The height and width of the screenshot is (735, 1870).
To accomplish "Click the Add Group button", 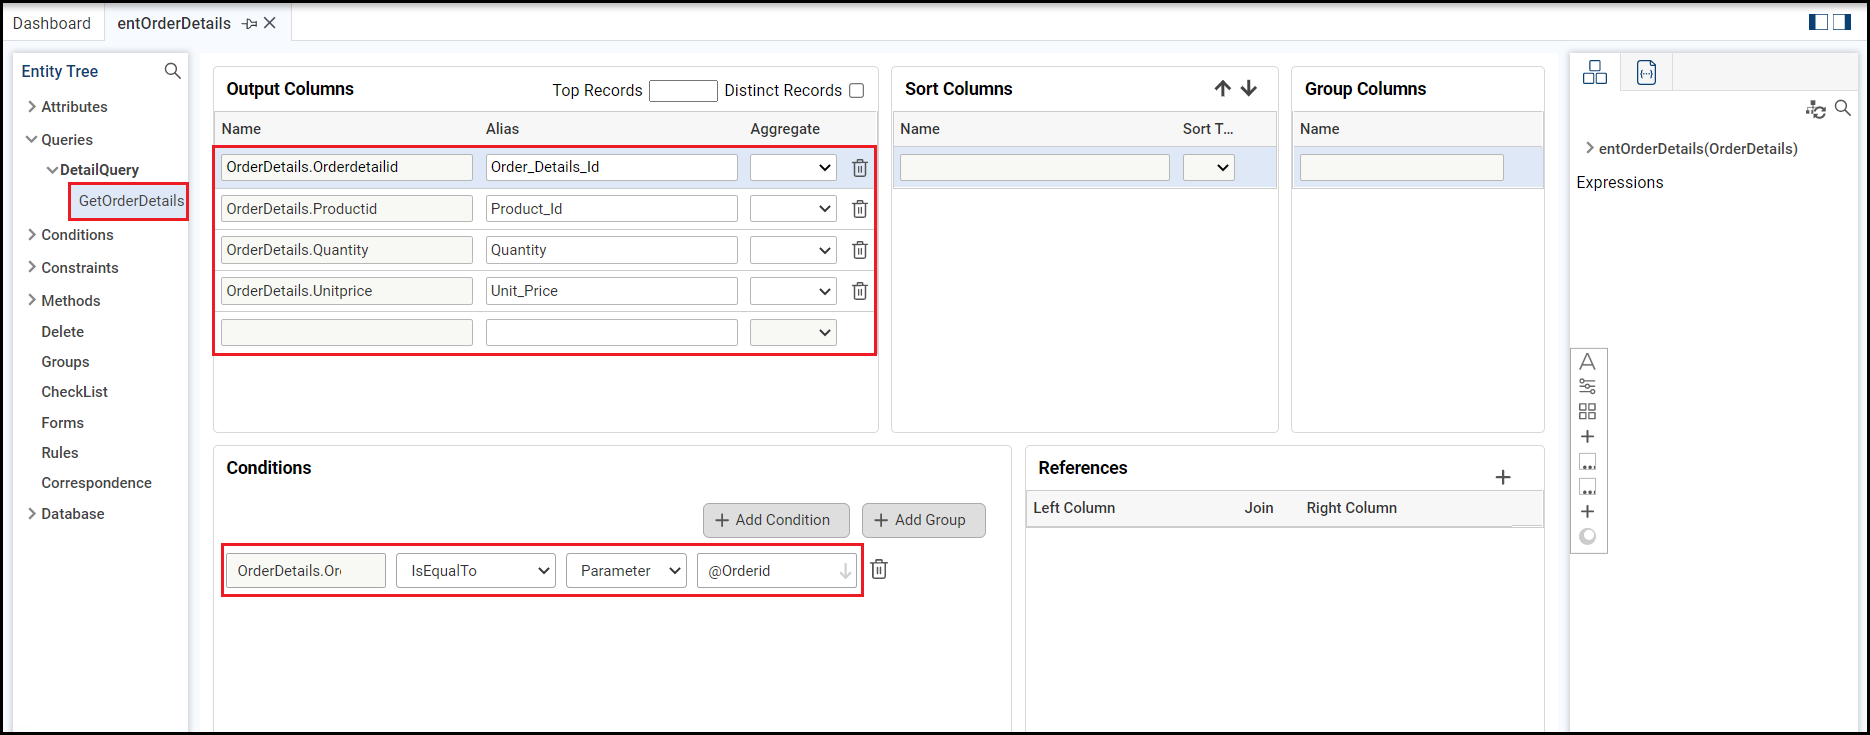I will (x=923, y=520).
